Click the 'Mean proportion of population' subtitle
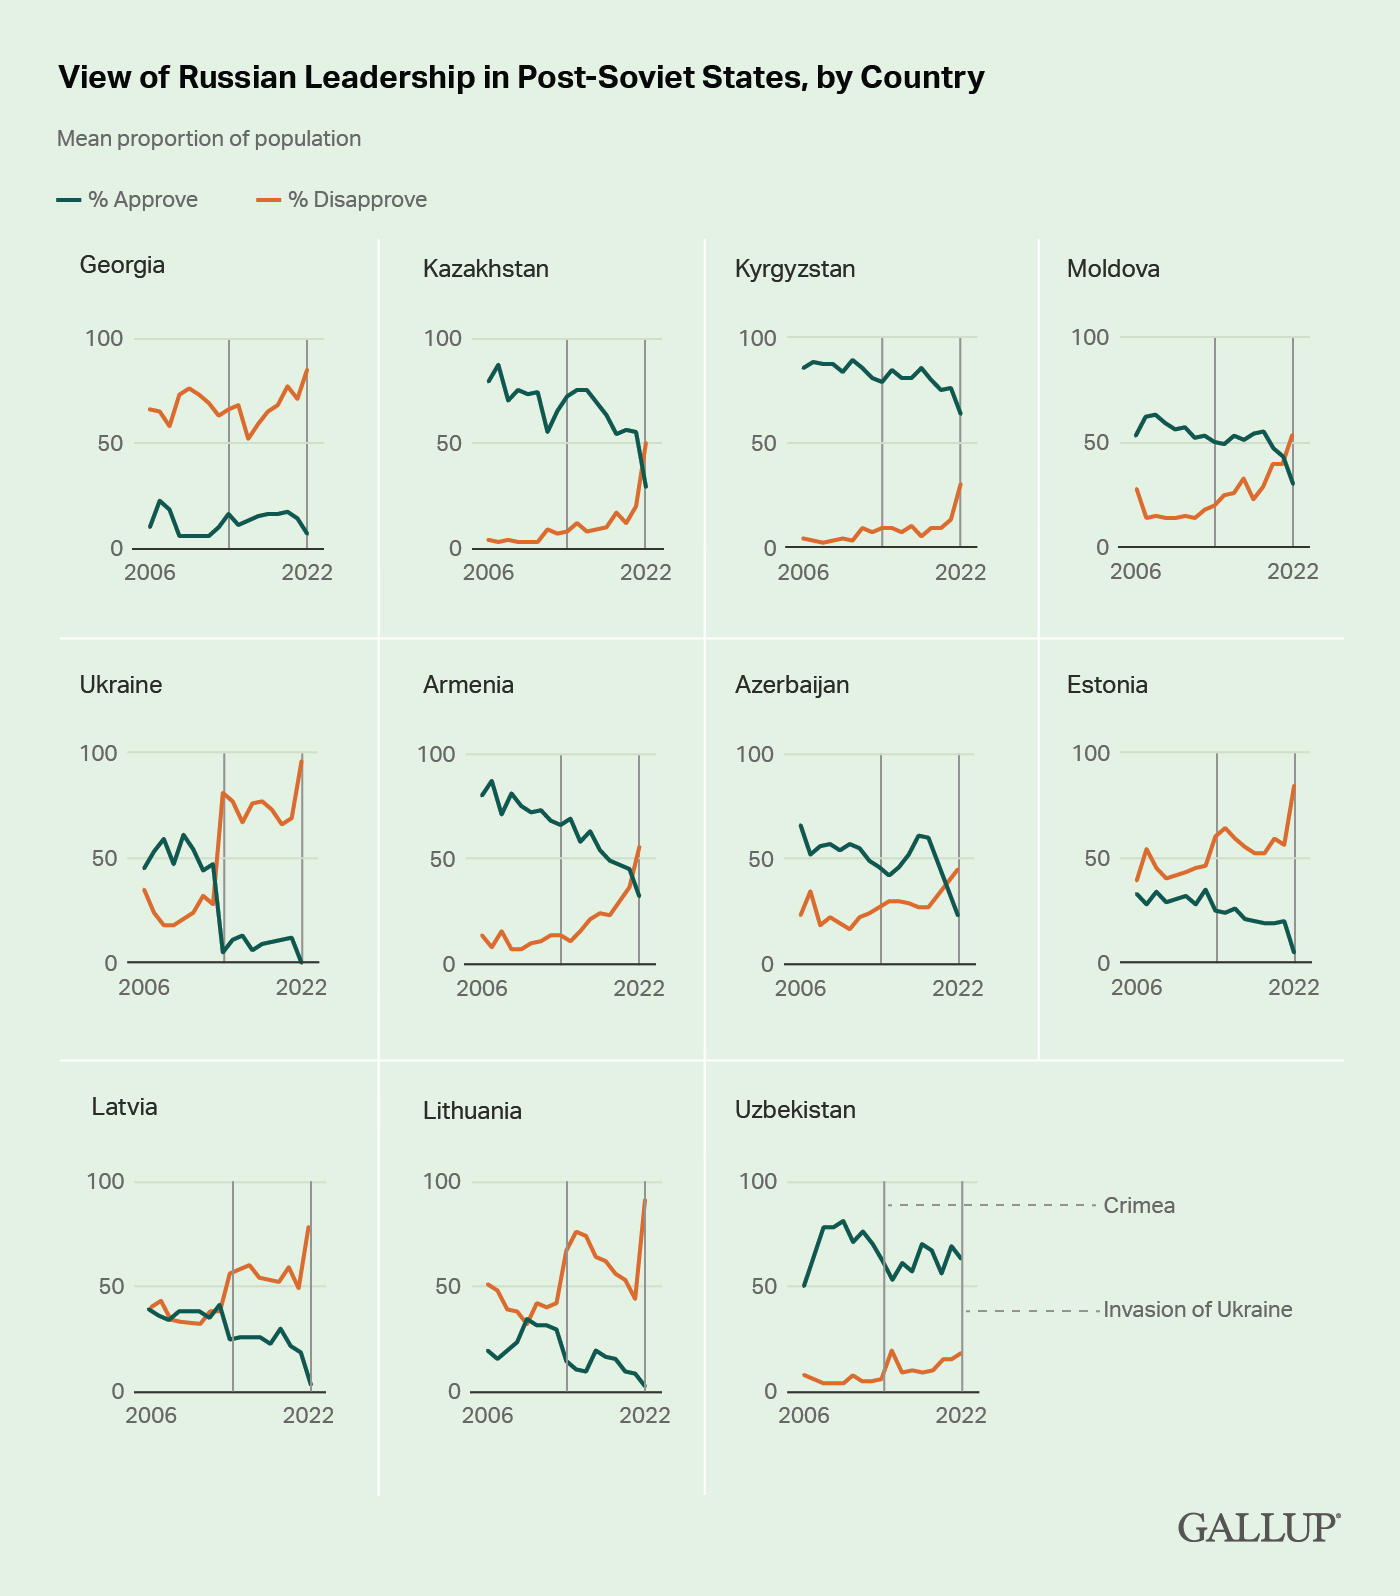 (209, 139)
